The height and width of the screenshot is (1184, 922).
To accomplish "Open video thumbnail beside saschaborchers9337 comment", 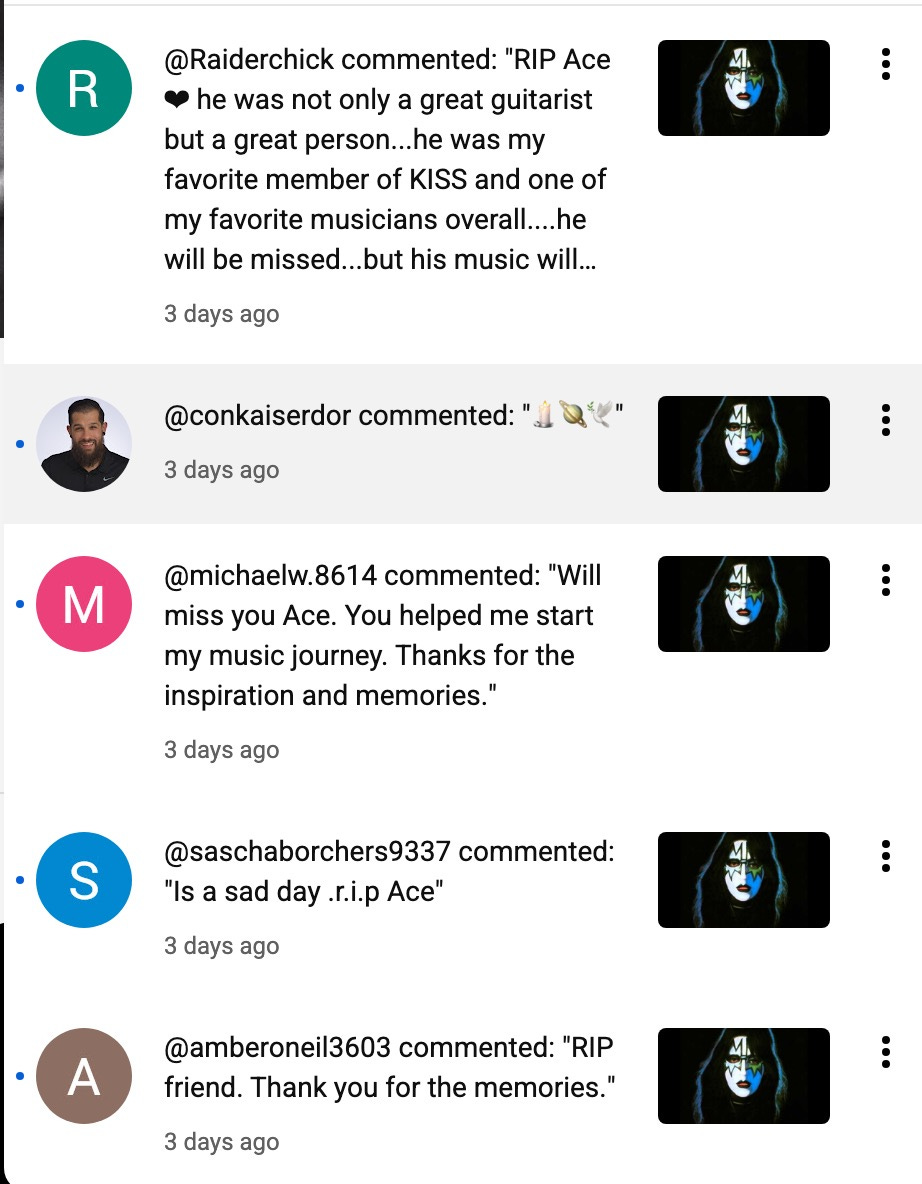I will tap(744, 880).
